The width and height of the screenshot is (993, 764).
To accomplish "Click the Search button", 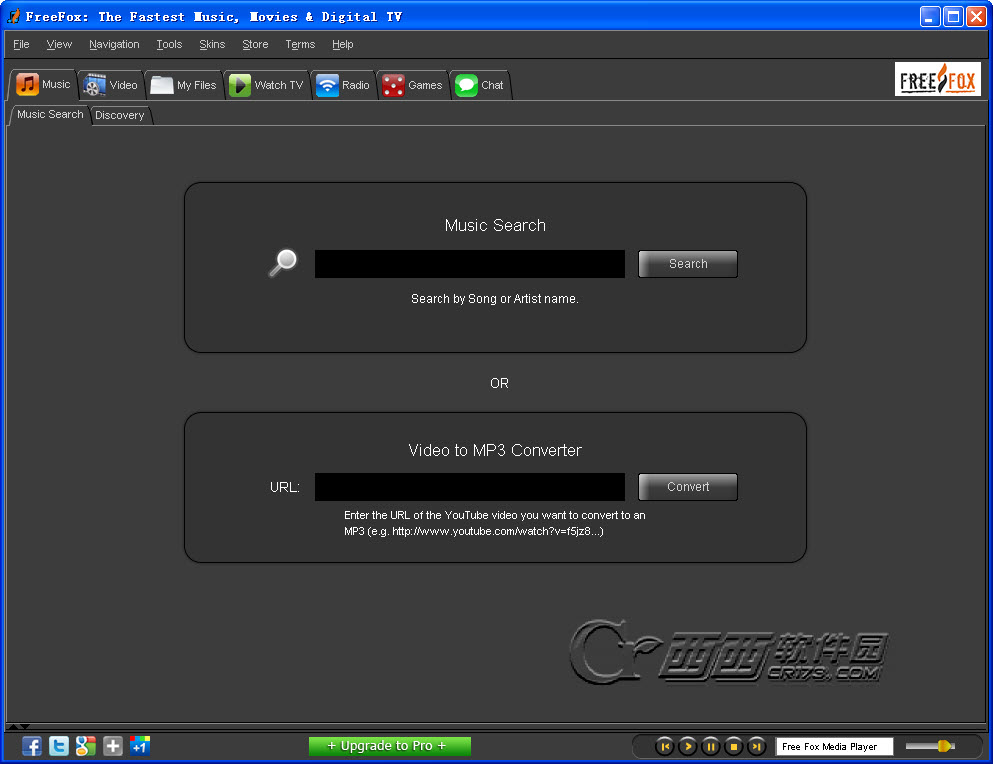I will 688,264.
